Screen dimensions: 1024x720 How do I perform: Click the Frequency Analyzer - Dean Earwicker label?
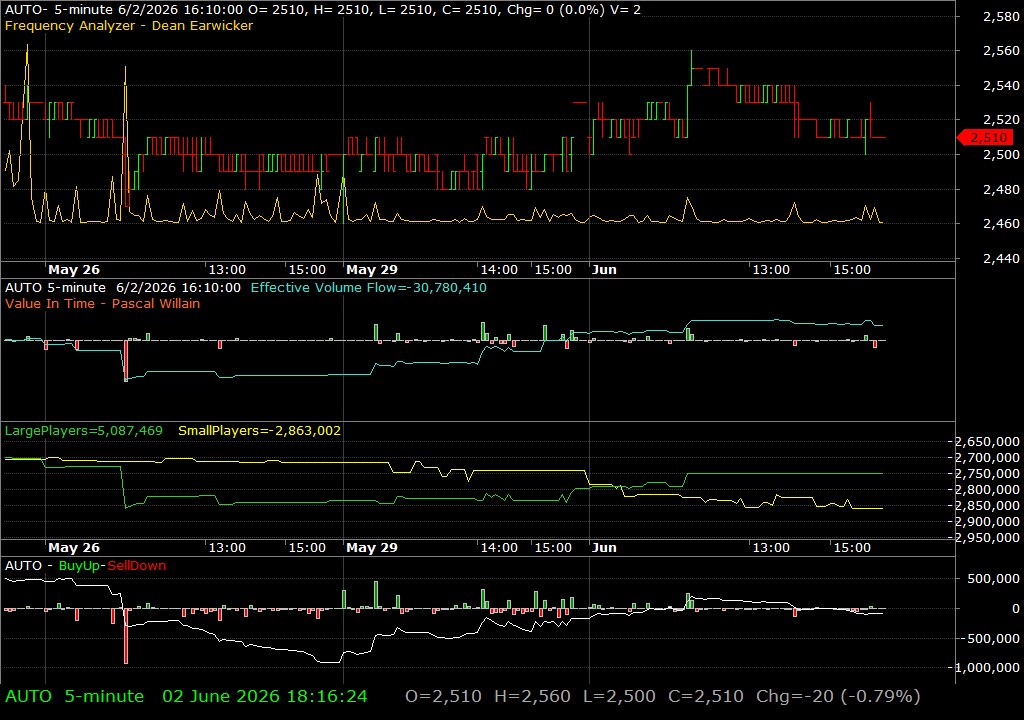(129, 25)
